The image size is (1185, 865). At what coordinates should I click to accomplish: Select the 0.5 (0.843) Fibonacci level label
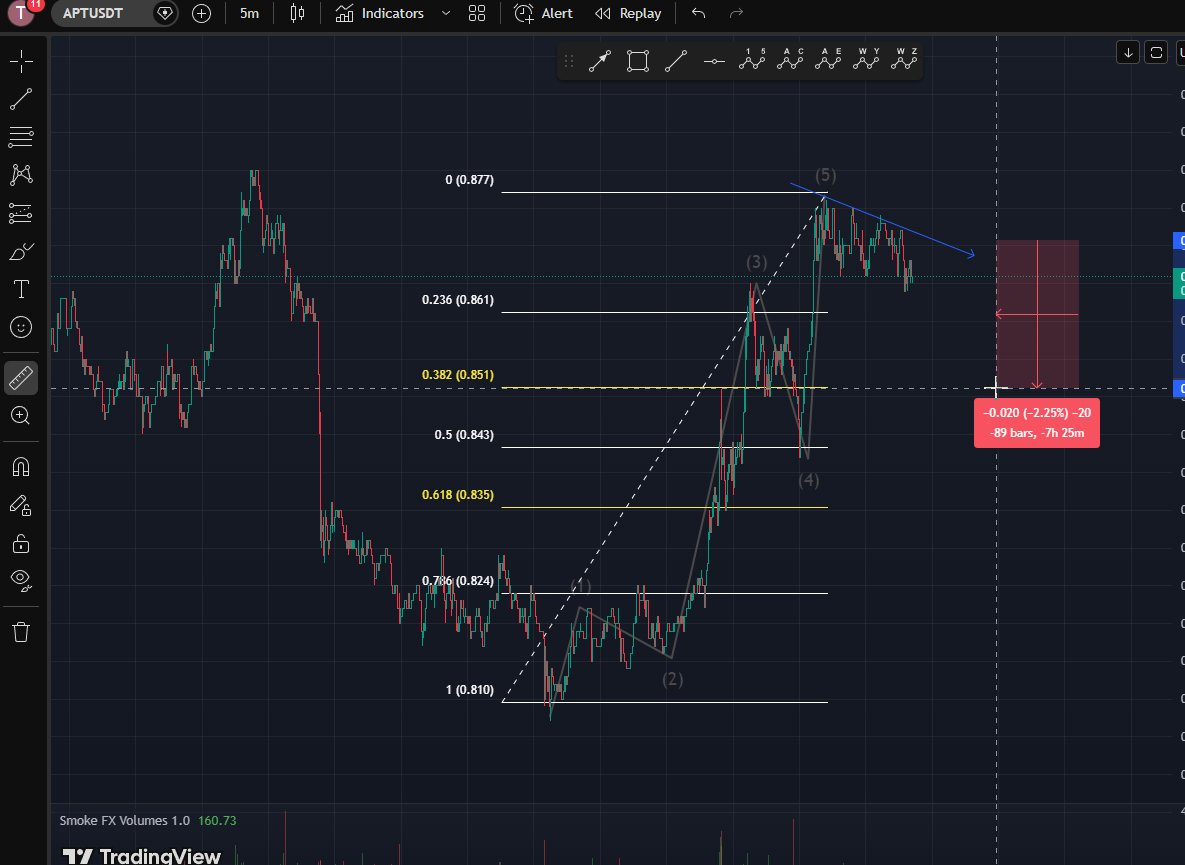(464, 435)
